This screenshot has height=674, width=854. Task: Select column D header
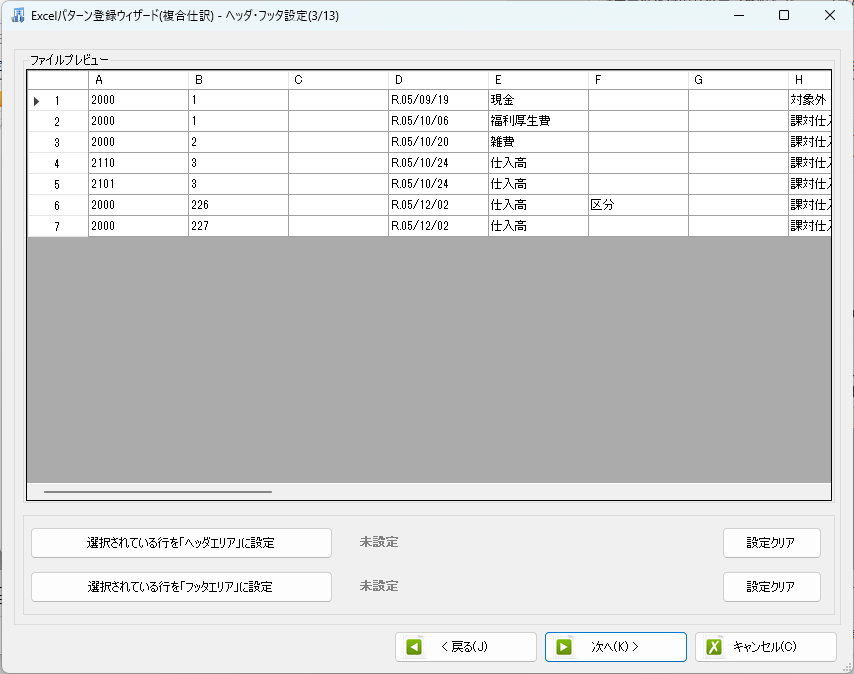(x=438, y=80)
